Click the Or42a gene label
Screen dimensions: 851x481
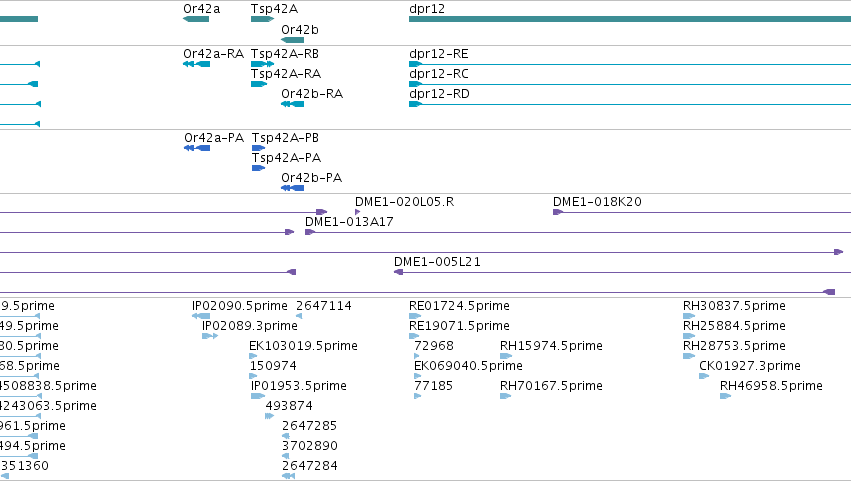click(x=201, y=9)
